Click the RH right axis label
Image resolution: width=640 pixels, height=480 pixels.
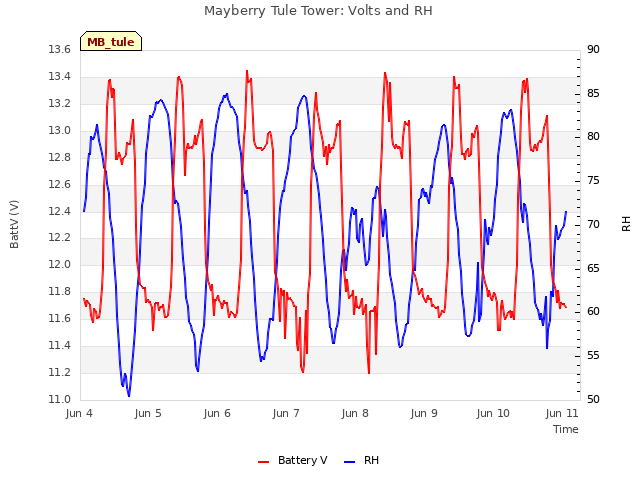[x=626, y=224]
